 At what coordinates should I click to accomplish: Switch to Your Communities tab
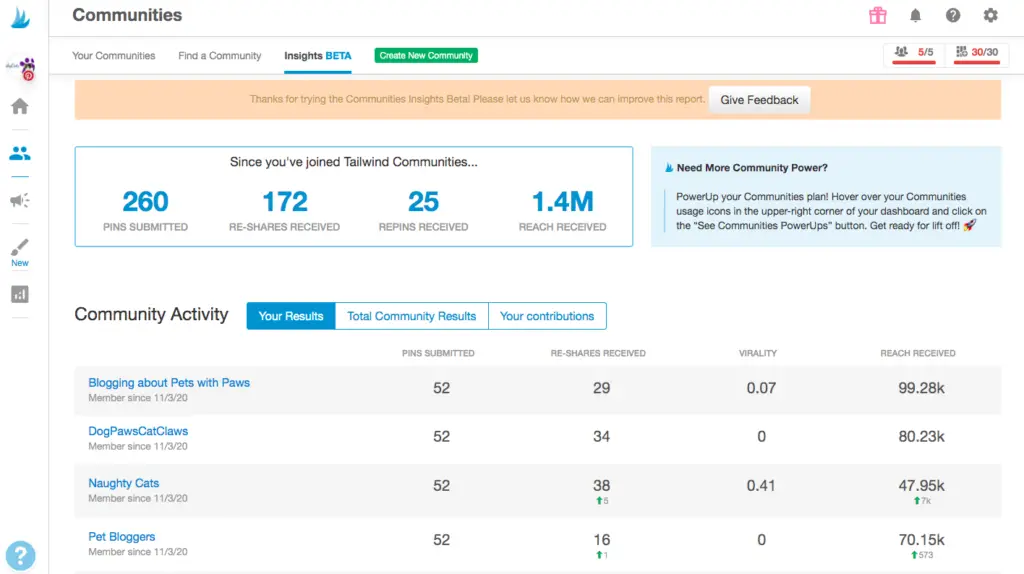coord(114,56)
